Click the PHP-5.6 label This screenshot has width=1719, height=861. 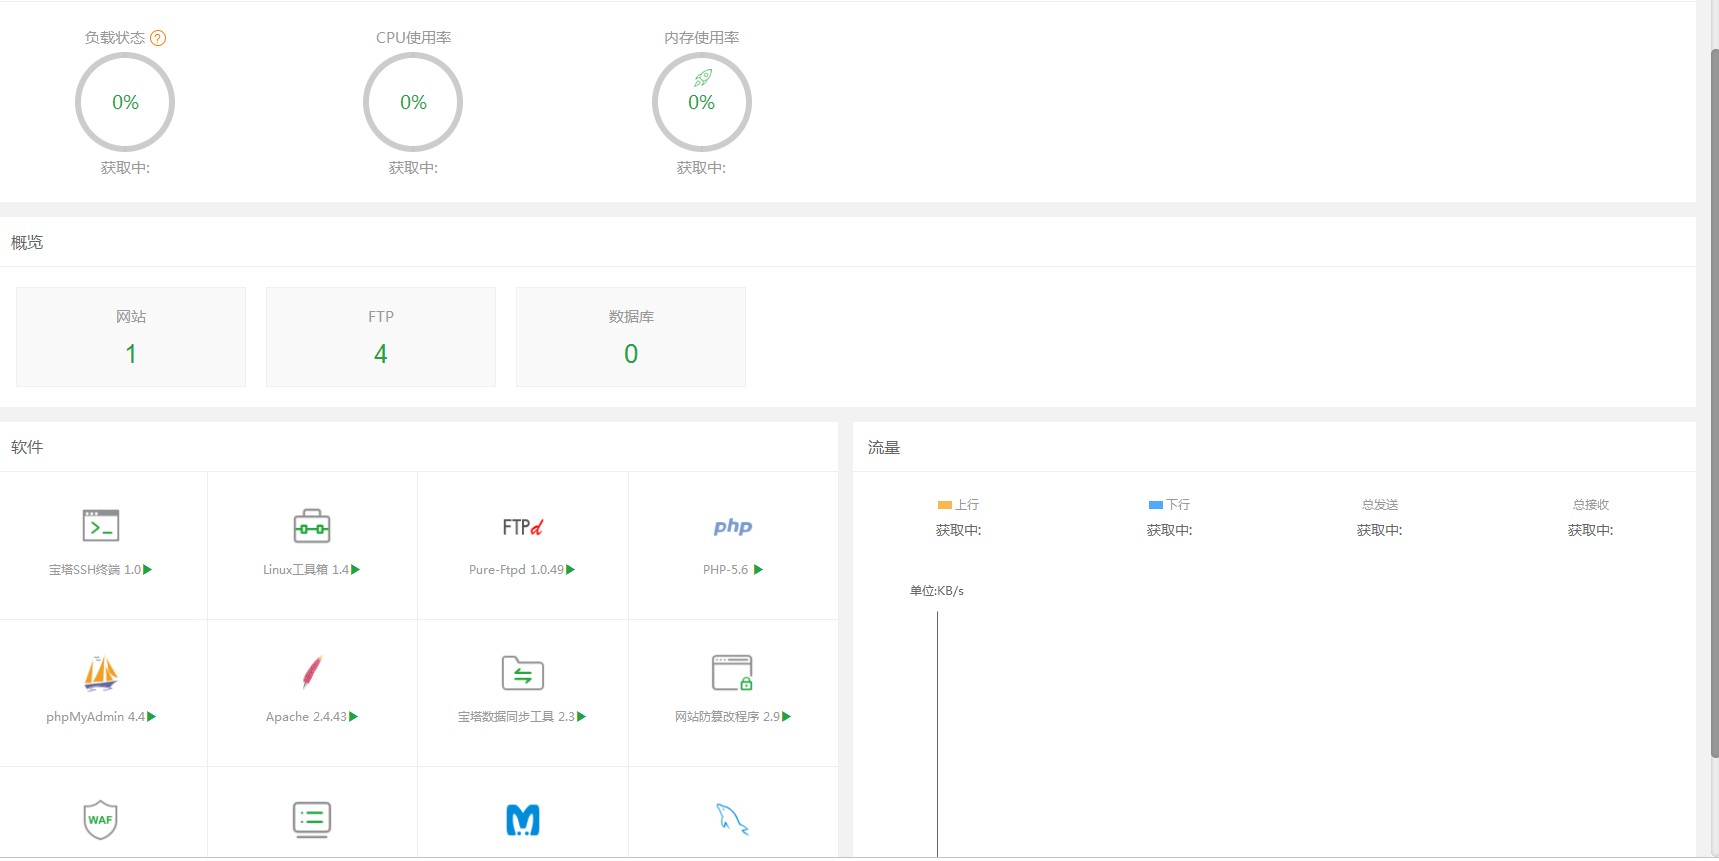(725, 570)
